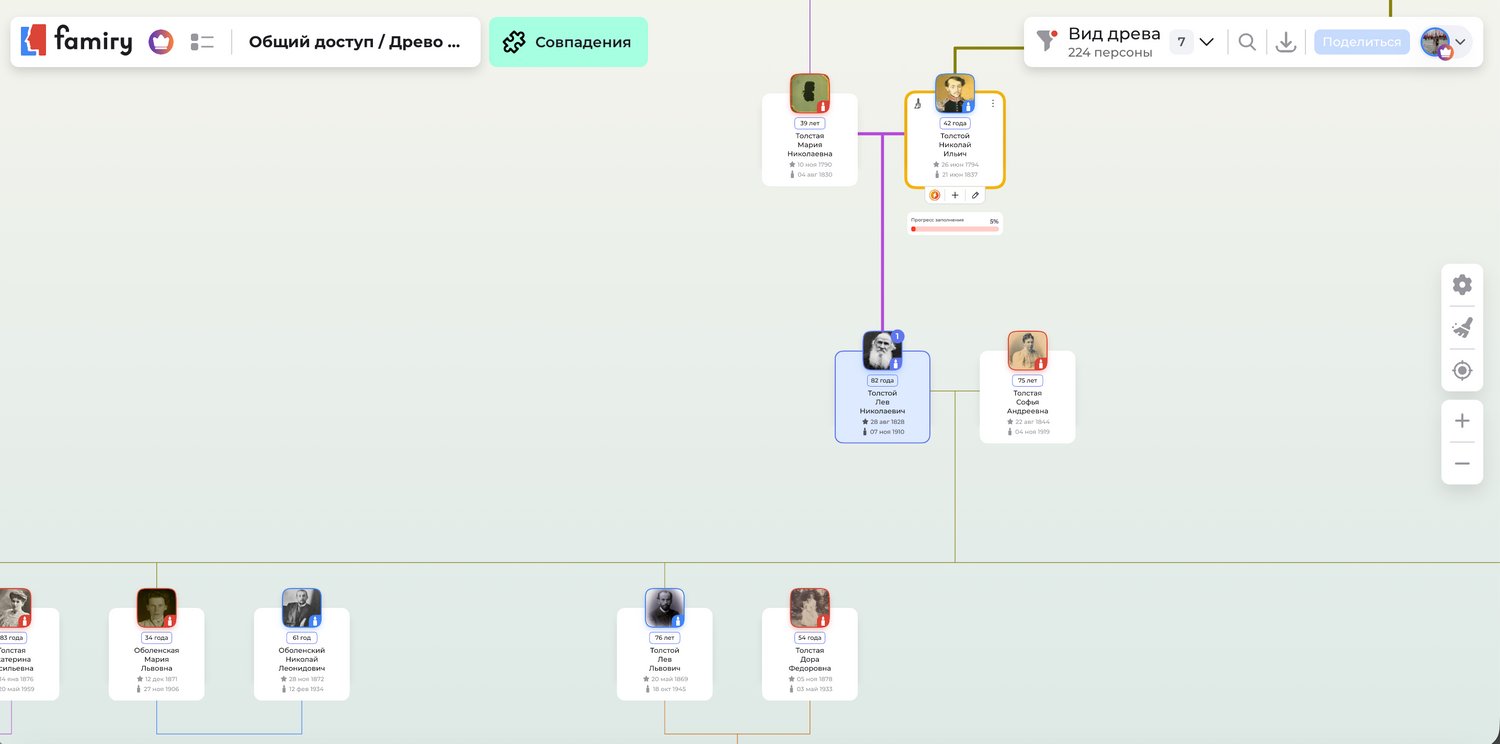
Task: Expand the generations count dropdown
Action: 1195,42
